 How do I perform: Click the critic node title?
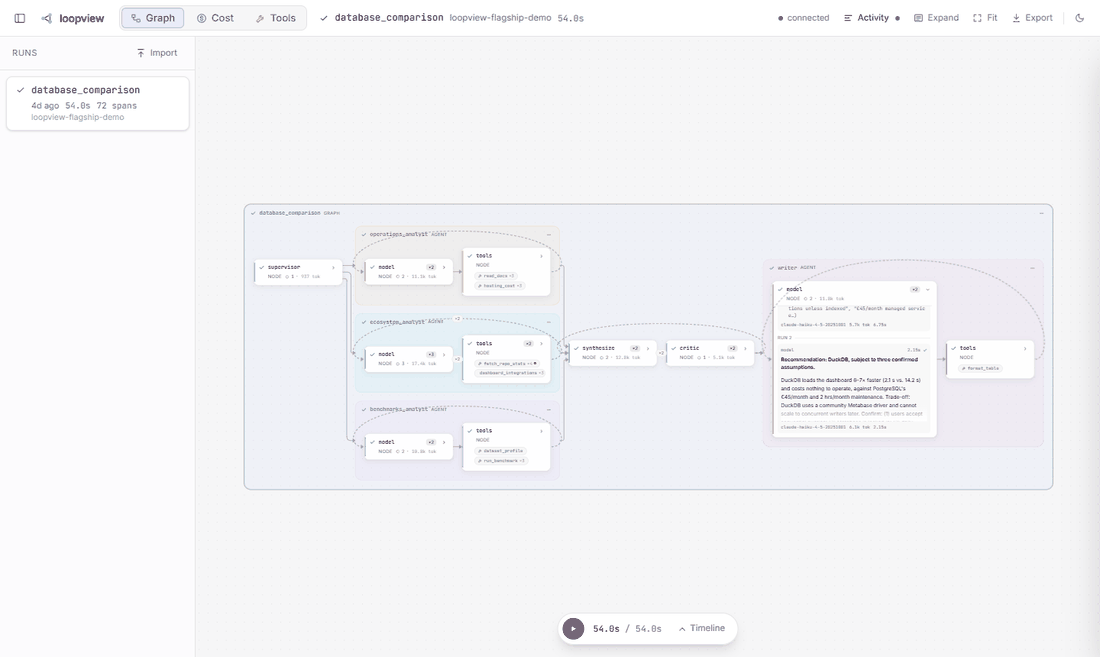pos(689,348)
